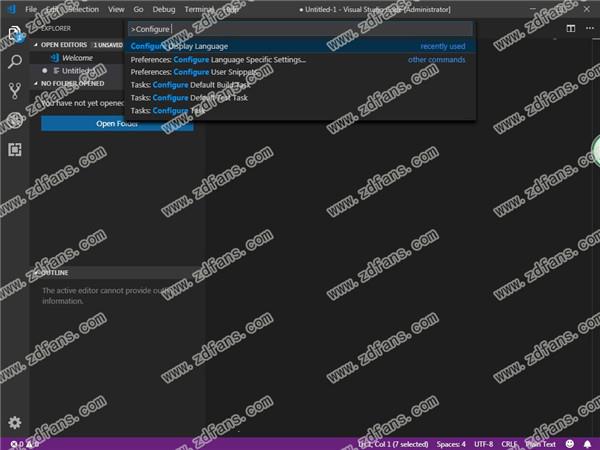Open the File menu
This screenshot has height=450, width=600.
[x=31, y=9]
